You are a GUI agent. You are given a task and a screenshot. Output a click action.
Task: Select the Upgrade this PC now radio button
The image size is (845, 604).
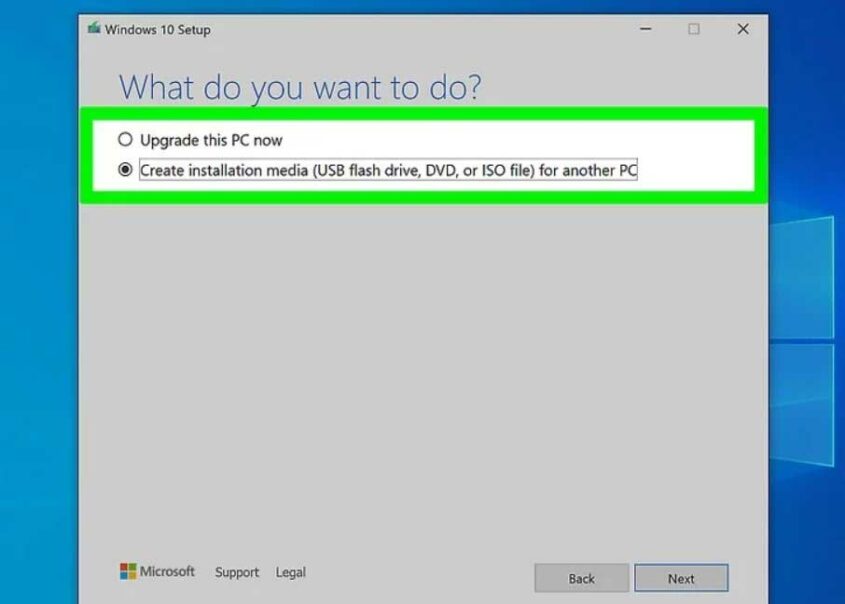125,140
